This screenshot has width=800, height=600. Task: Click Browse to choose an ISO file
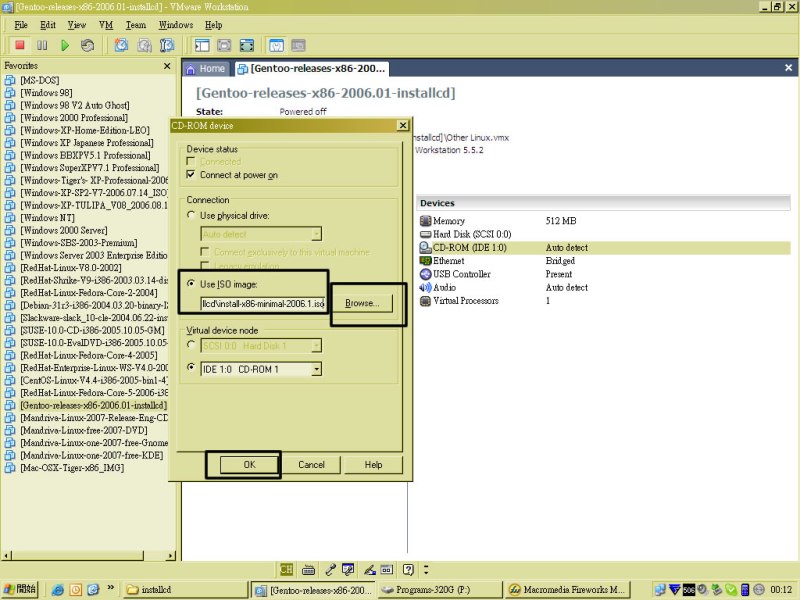click(362, 303)
